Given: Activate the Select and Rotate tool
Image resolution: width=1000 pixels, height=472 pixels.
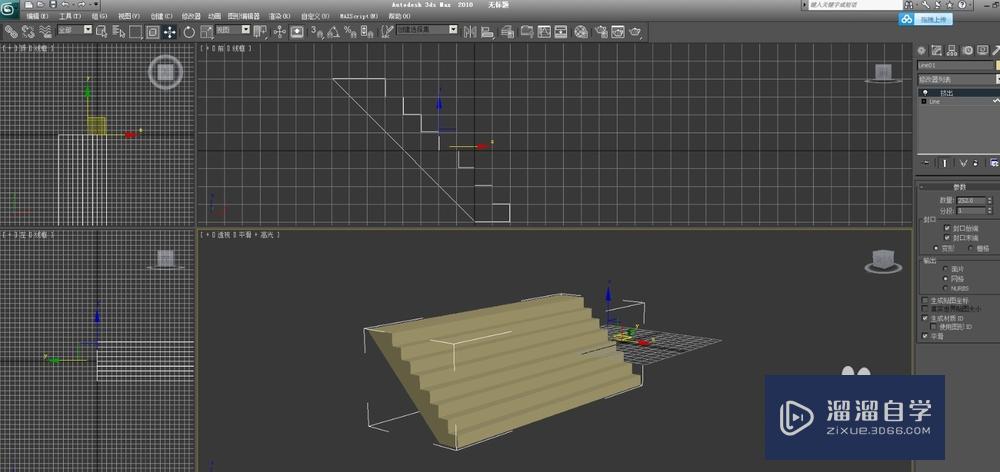Looking at the screenshot, I should 189,31.
